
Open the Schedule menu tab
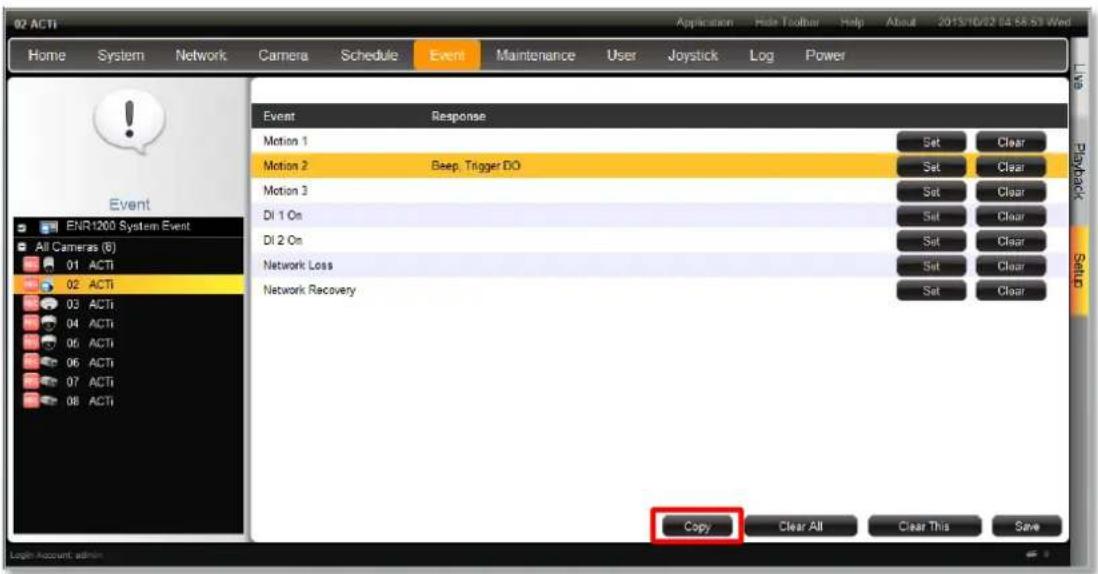[369, 55]
